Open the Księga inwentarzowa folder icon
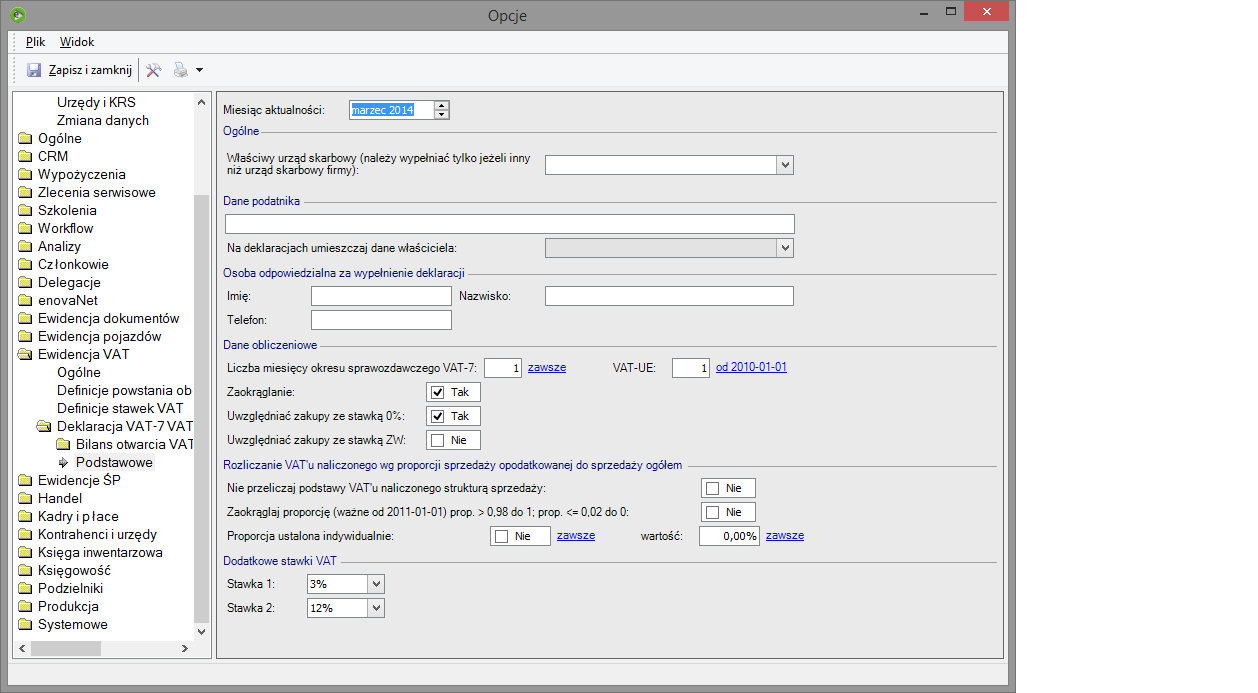This screenshot has height=693, width=1258. (x=26, y=553)
